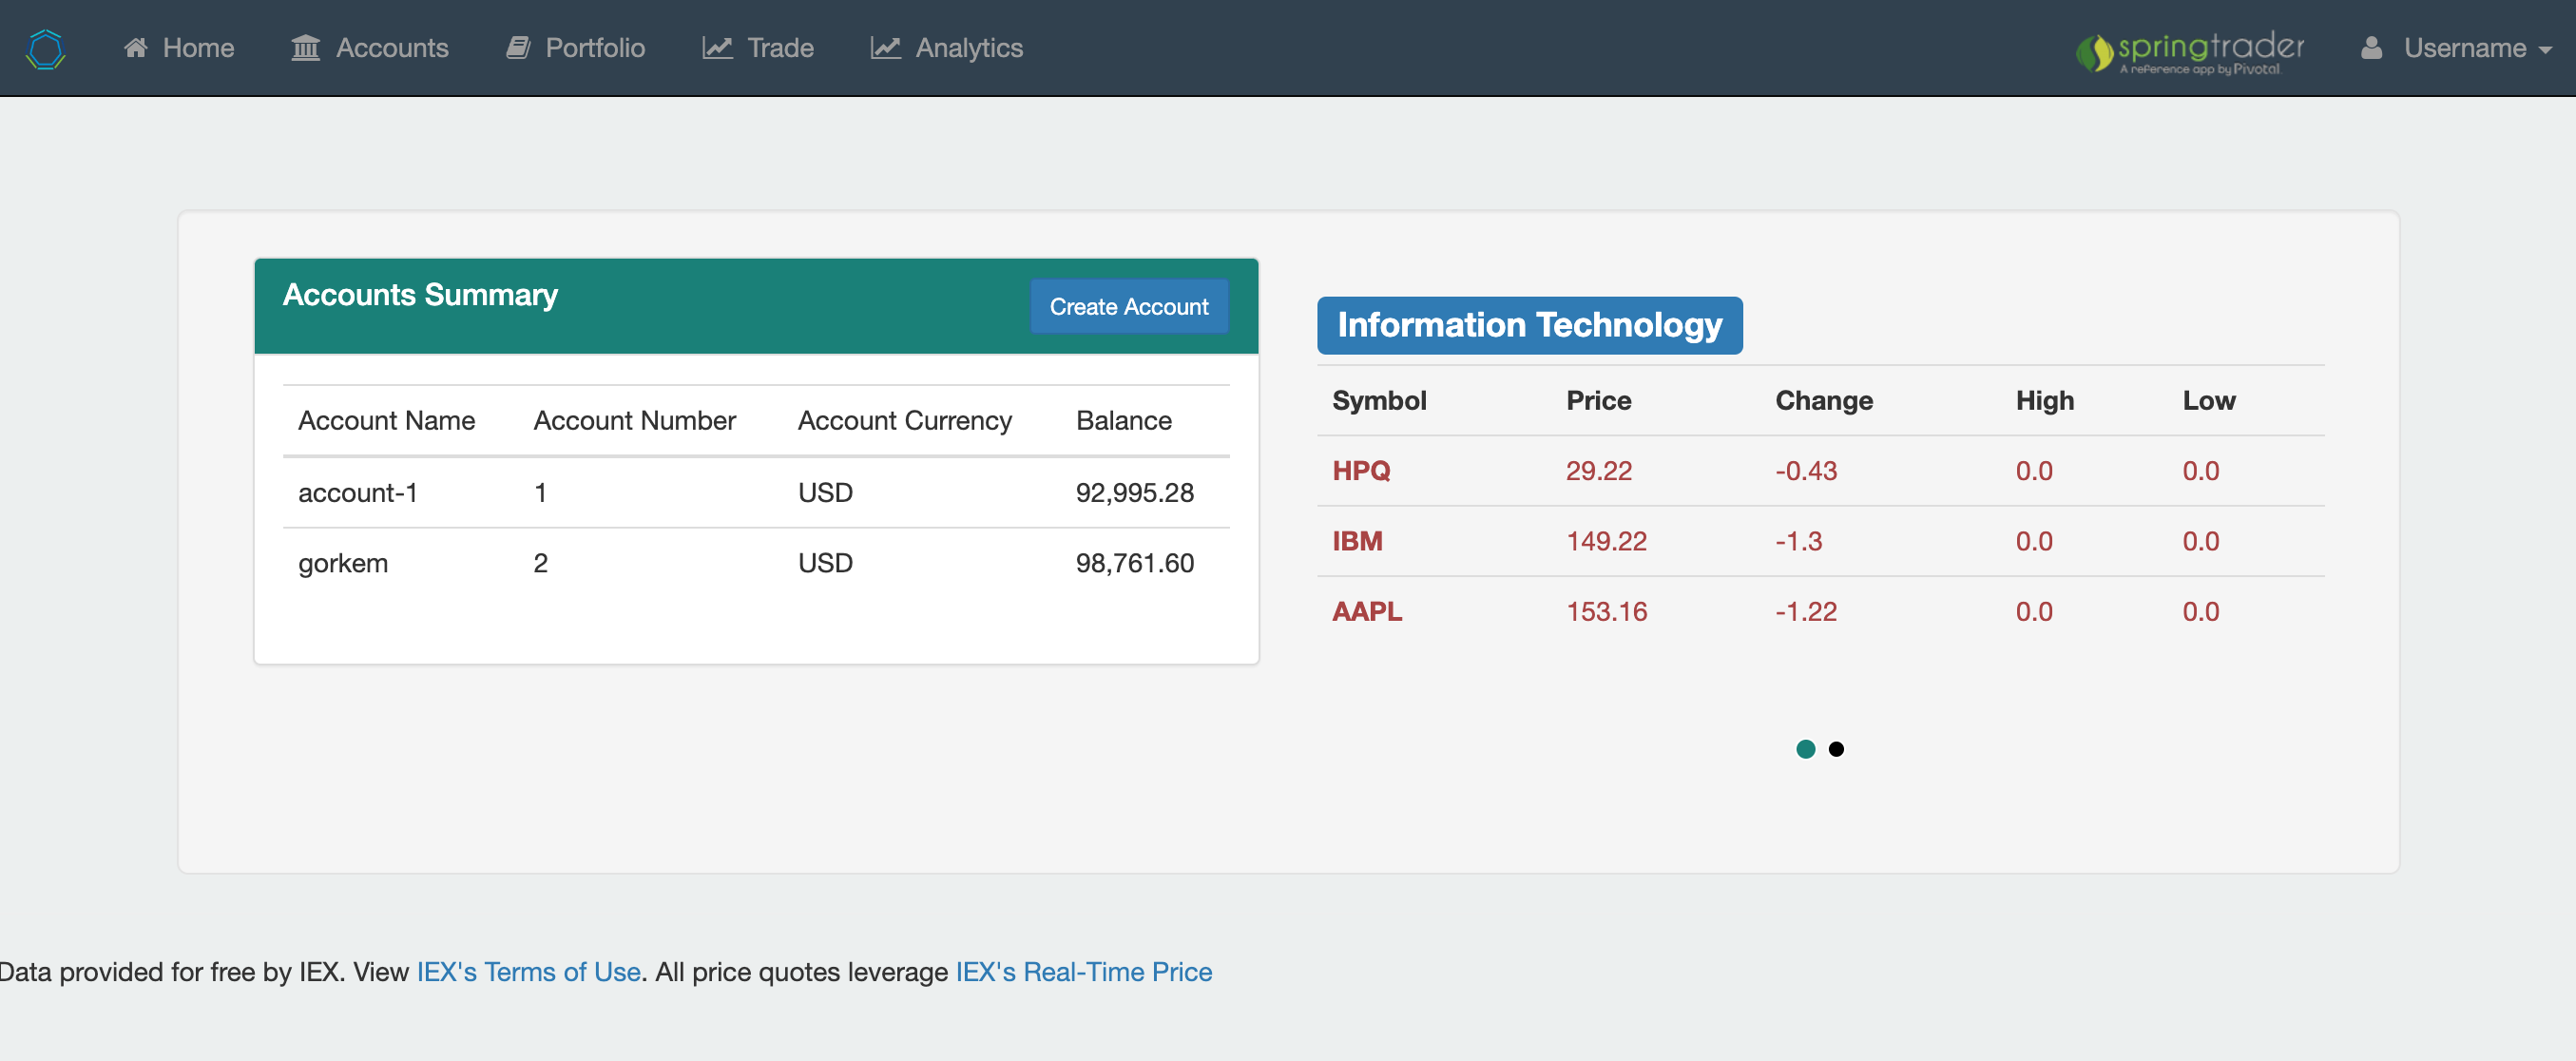Click the Information Technology sector label
The height and width of the screenshot is (1061, 2576).
pyautogui.click(x=1529, y=325)
